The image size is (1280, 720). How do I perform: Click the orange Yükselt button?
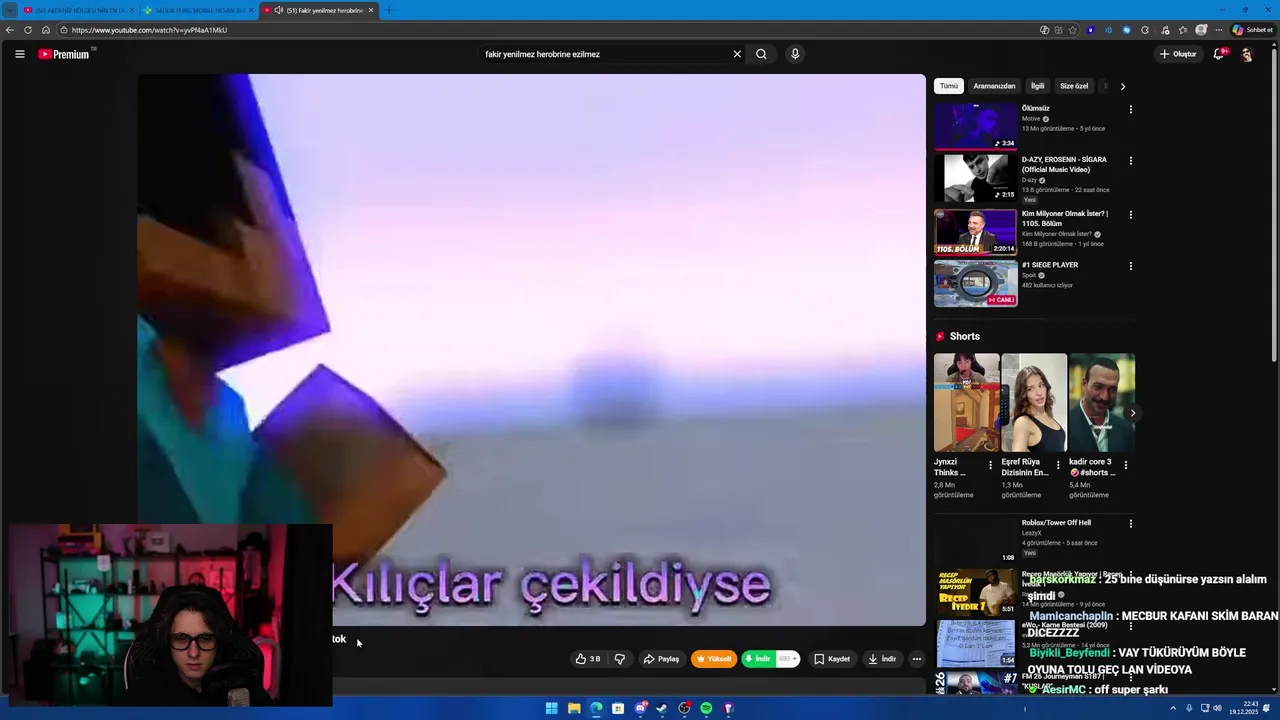pyautogui.click(x=714, y=659)
